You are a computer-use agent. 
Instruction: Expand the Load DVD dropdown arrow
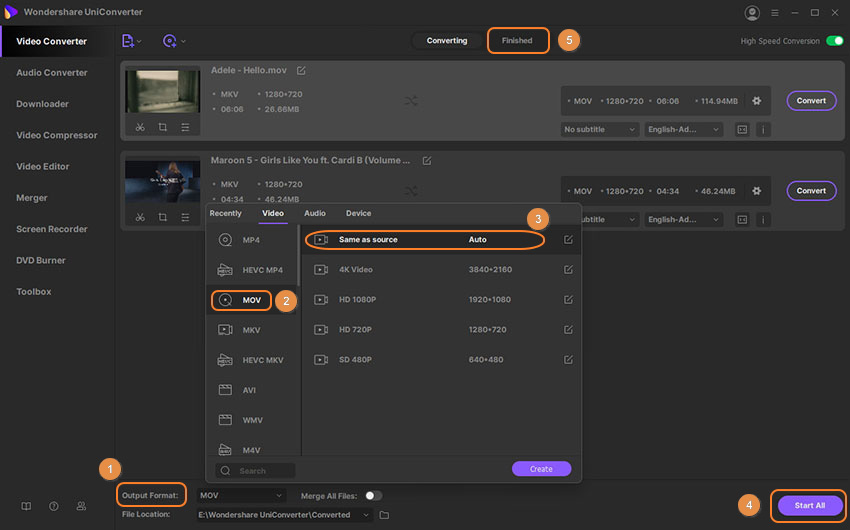point(183,41)
